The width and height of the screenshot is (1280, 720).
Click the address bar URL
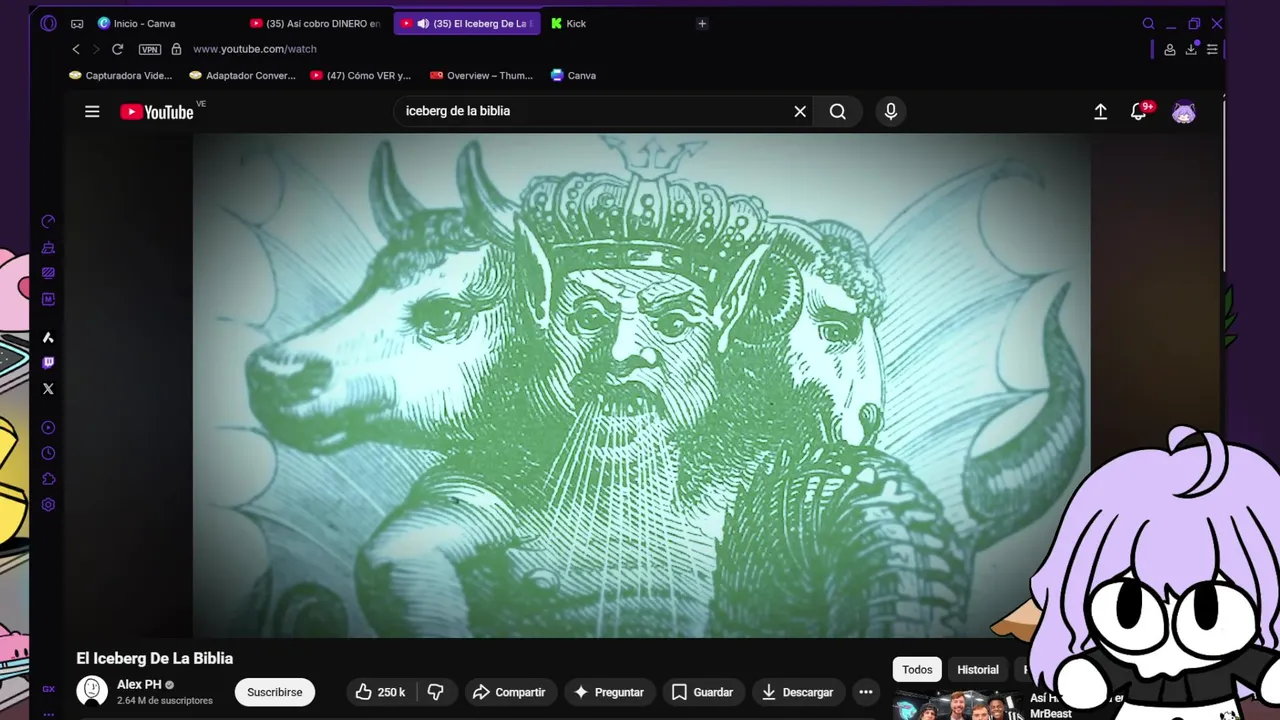(255, 49)
